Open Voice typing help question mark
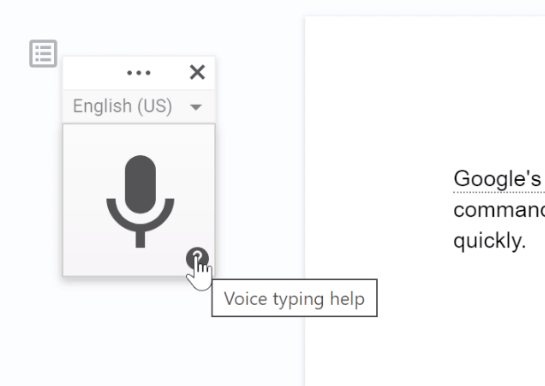Viewport: 545px width, 386px height. (x=197, y=258)
